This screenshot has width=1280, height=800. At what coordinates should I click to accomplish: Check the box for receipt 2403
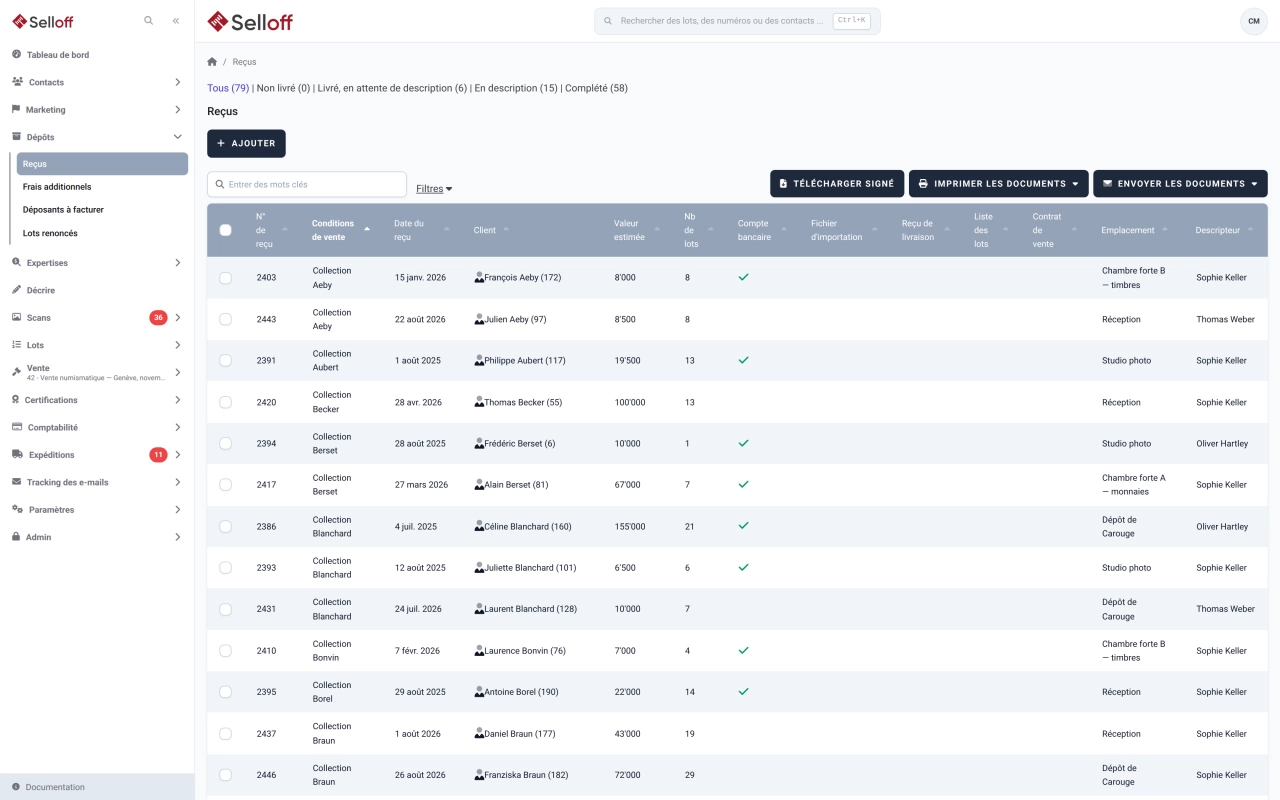point(225,278)
